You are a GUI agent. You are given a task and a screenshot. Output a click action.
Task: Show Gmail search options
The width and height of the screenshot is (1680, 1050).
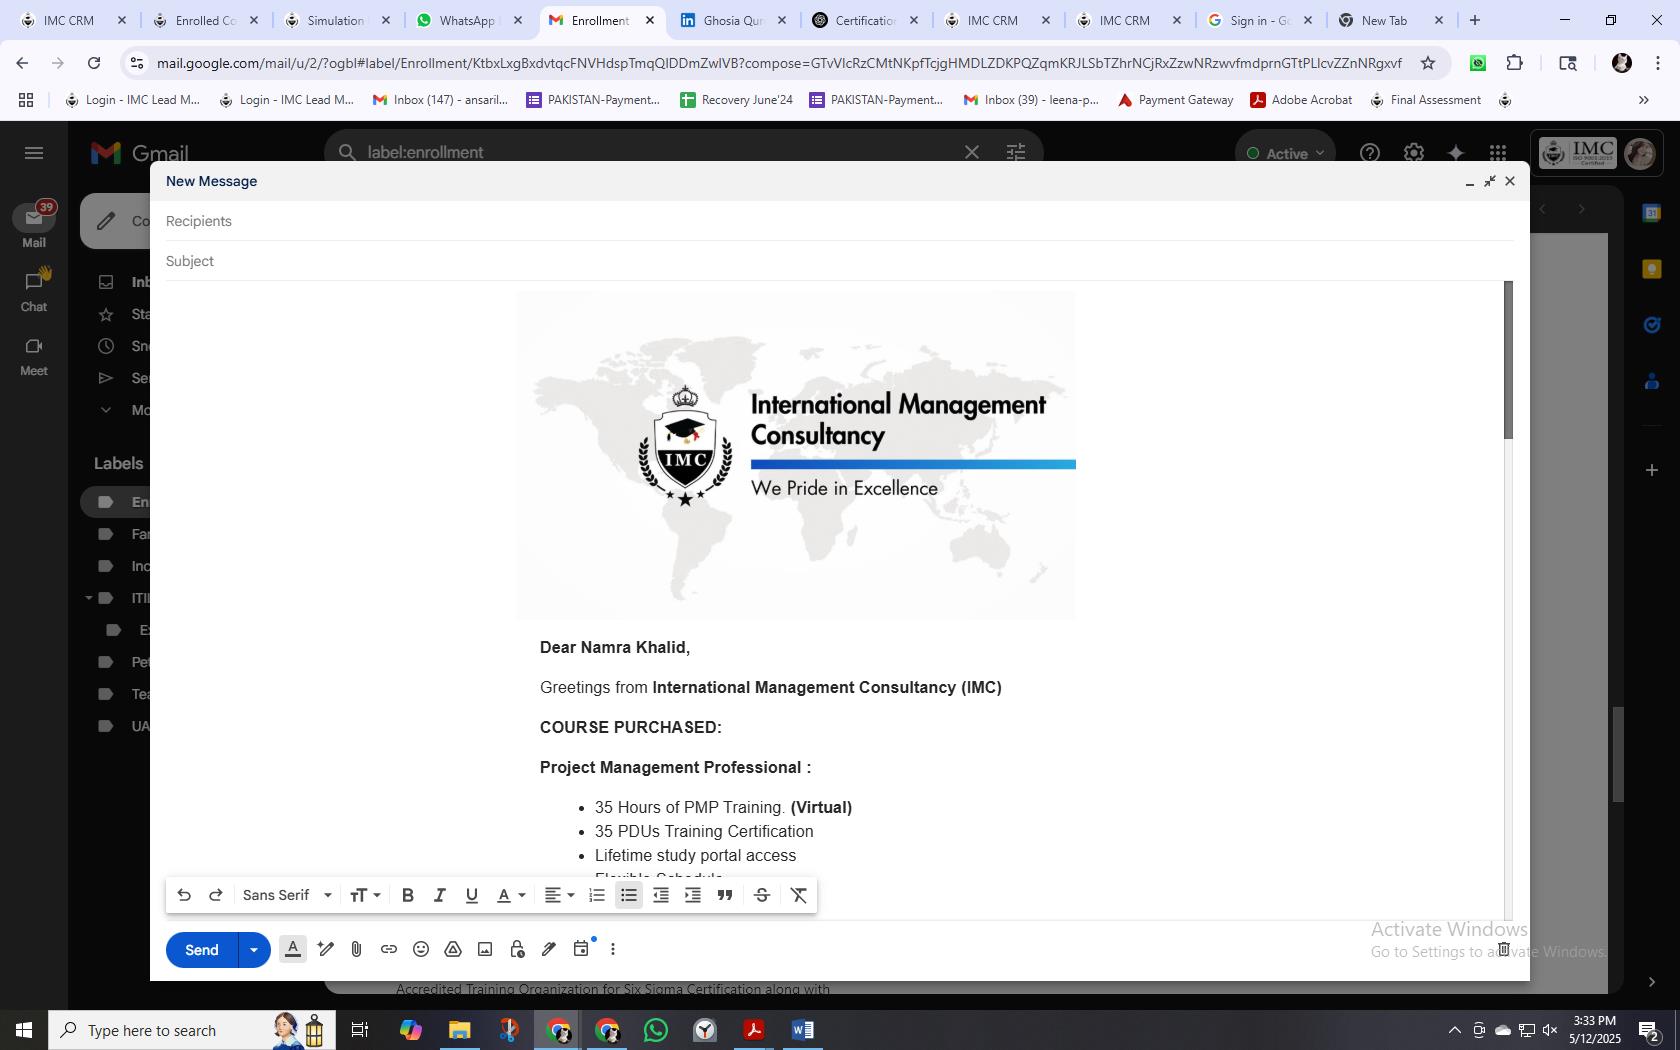pyautogui.click(x=1015, y=152)
